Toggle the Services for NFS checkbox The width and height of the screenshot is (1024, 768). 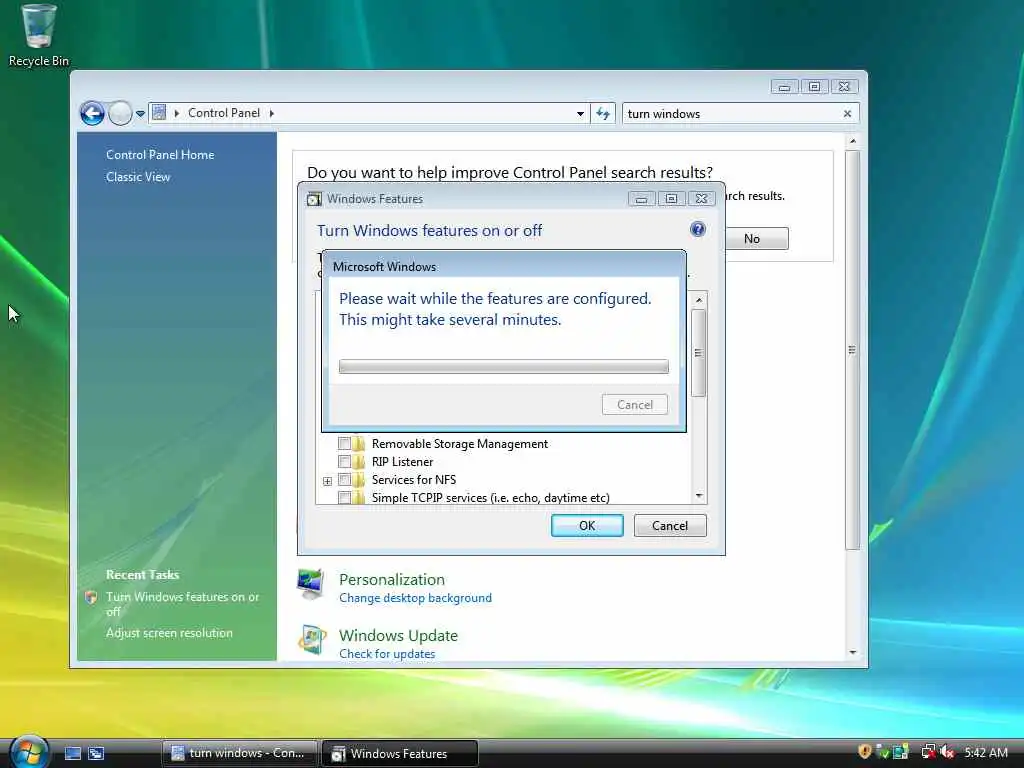pyautogui.click(x=344, y=480)
